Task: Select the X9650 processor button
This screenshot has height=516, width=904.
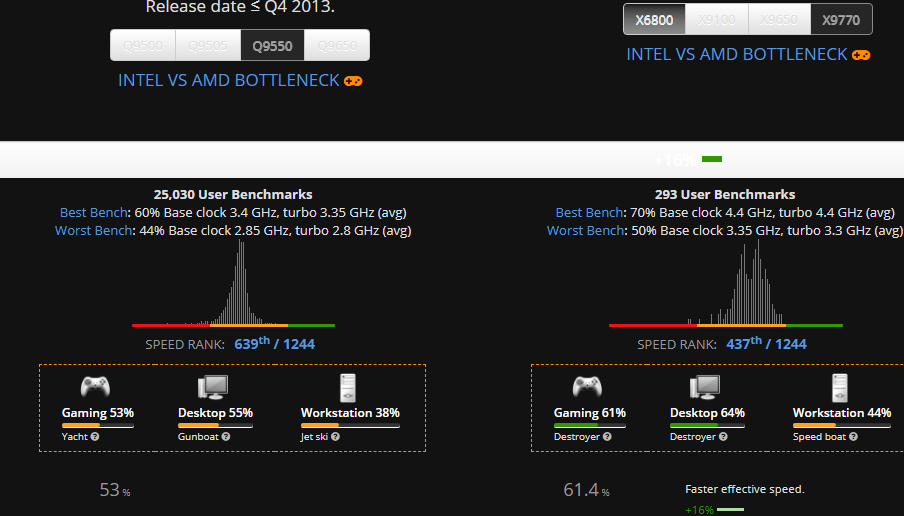Action: pos(779,20)
